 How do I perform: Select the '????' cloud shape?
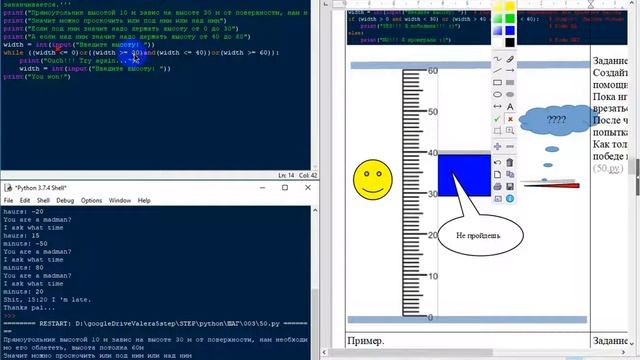[x=556, y=120]
